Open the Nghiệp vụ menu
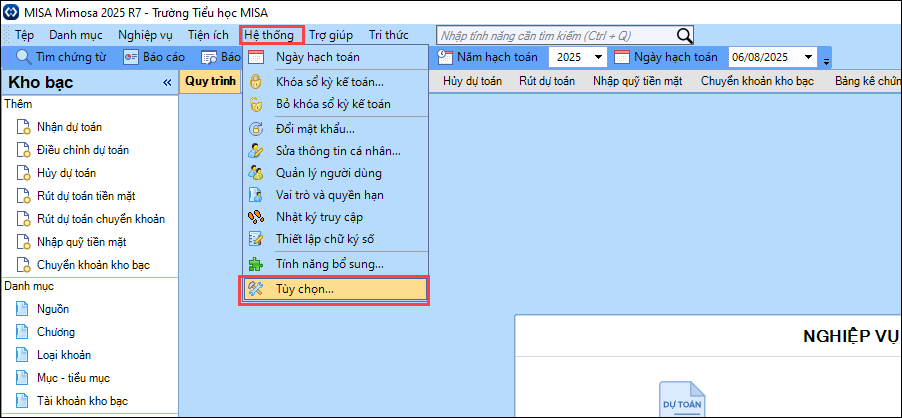Image resolution: width=902 pixels, height=418 pixels. click(146, 35)
